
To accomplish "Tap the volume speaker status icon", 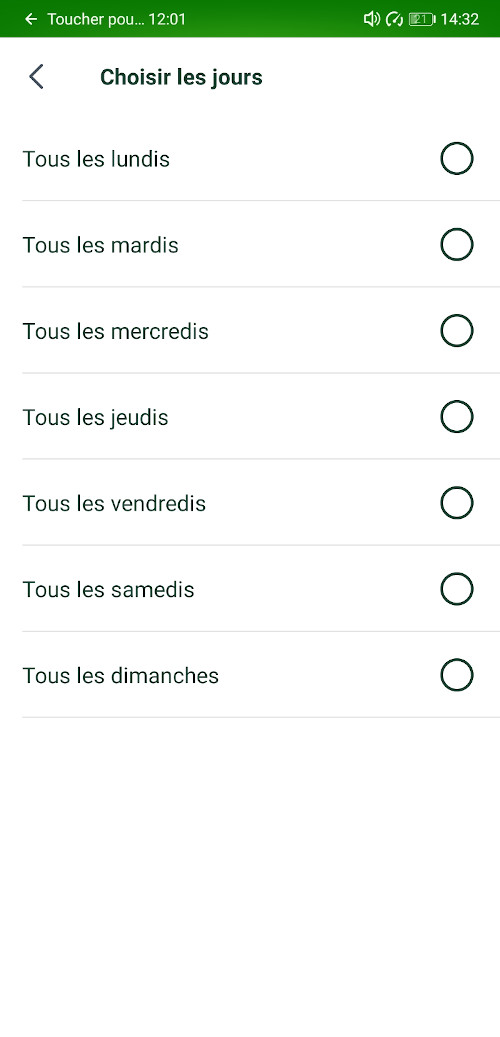I will pyautogui.click(x=372, y=19).
